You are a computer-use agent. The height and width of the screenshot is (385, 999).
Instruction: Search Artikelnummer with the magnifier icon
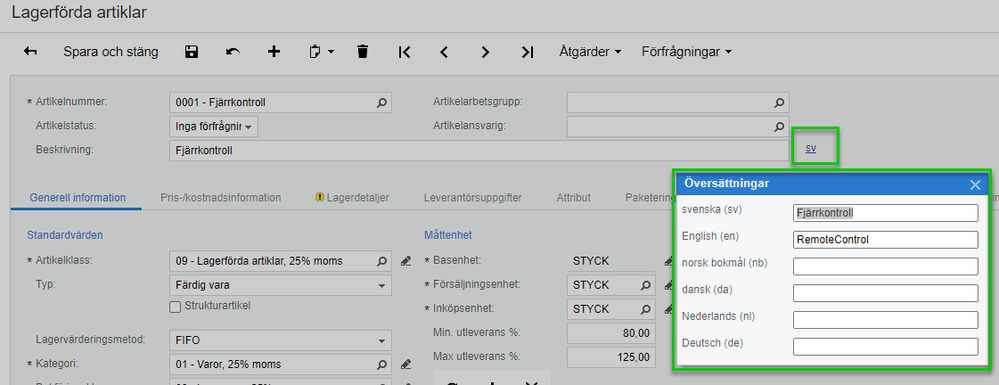(x=382, y=102)
